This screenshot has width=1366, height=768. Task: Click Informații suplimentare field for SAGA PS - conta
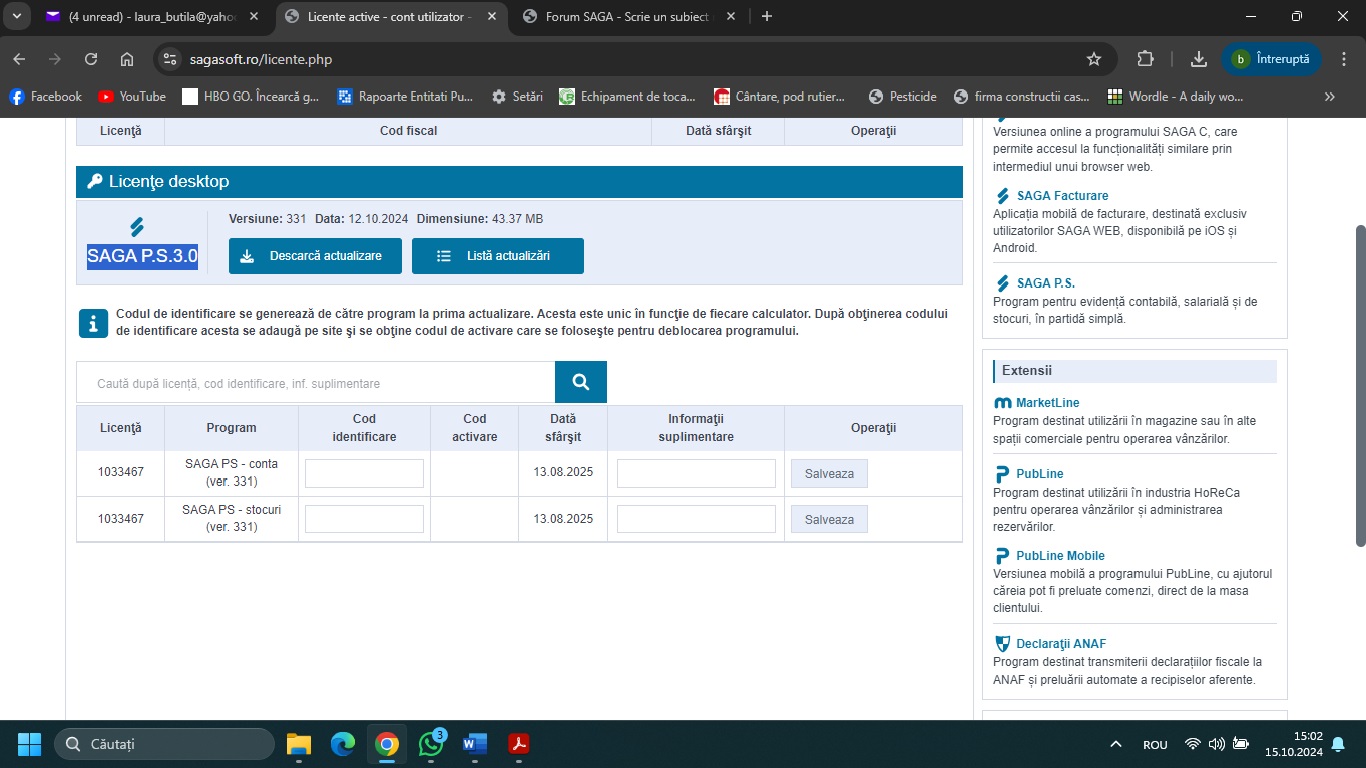696,474
